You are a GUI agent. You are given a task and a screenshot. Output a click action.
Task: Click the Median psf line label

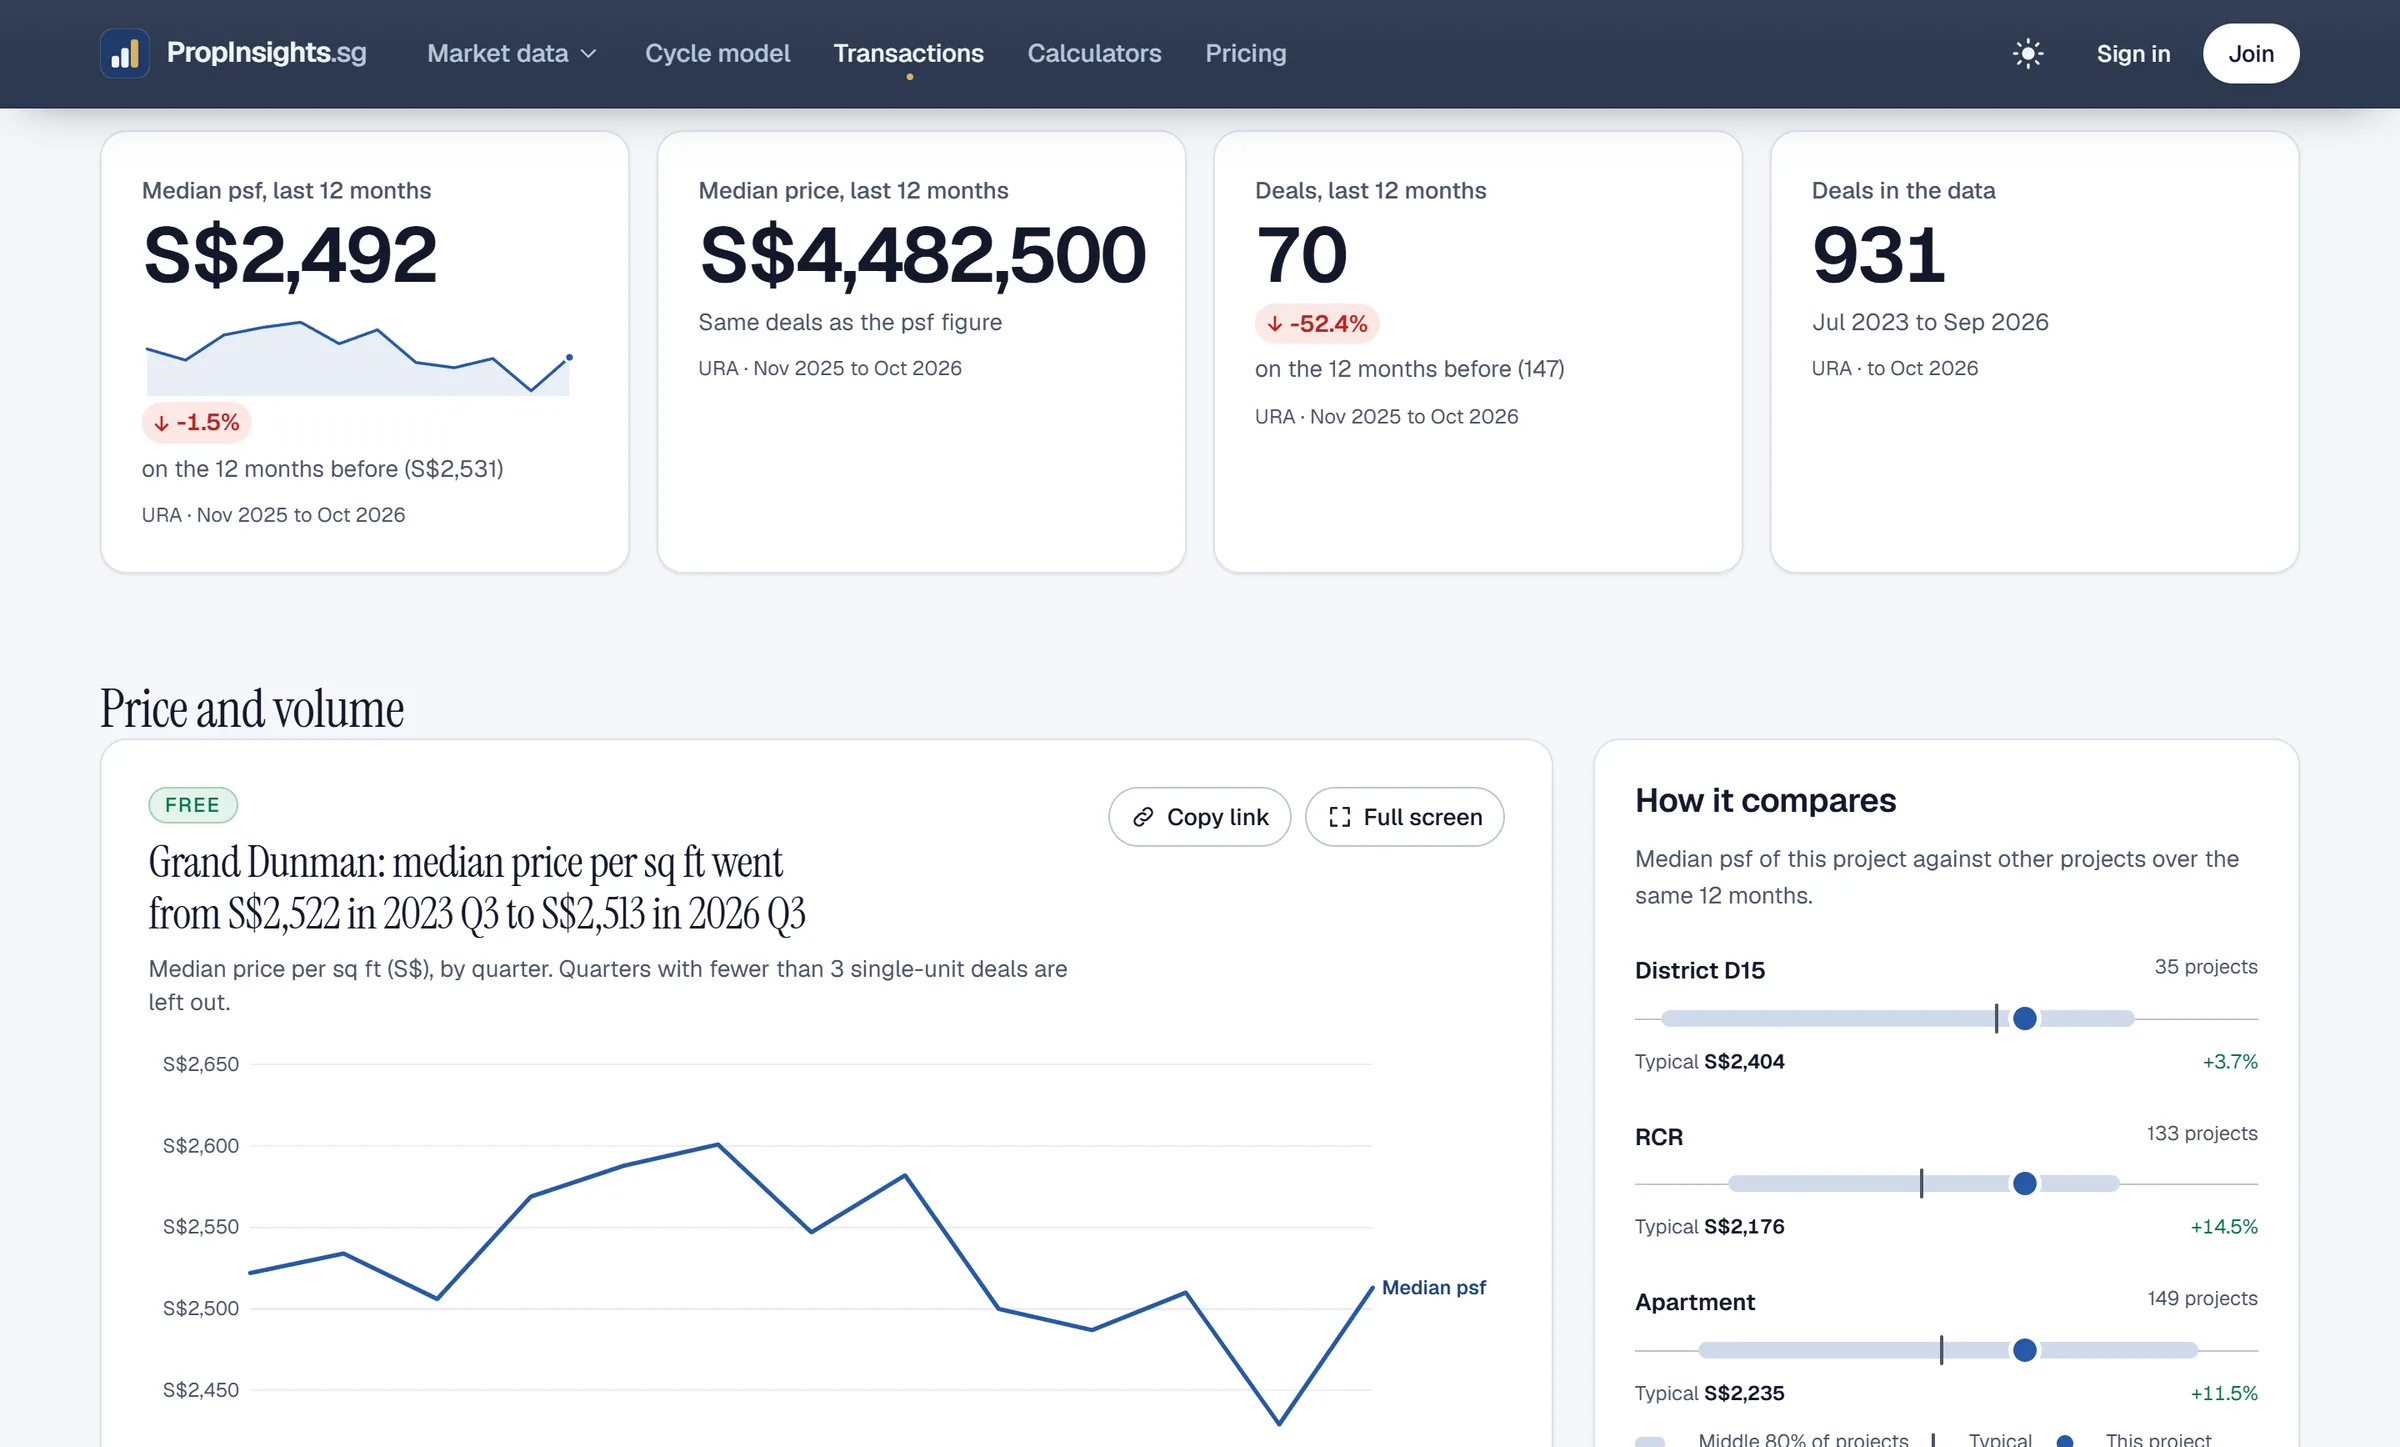1433,1287
